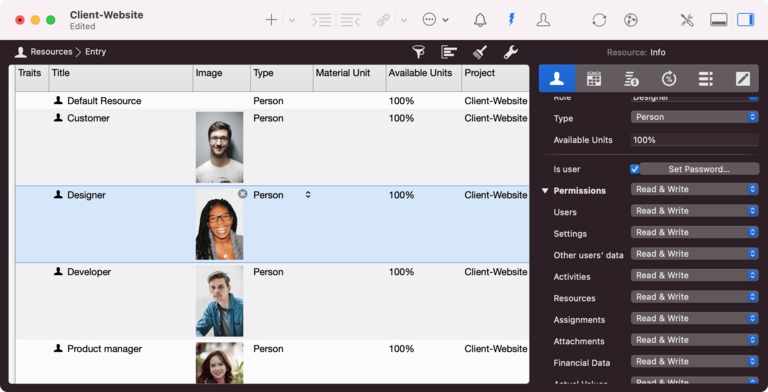Click the wrench icon above table
The width and height of the screenshot is (768, 392).
coord(511,52)
